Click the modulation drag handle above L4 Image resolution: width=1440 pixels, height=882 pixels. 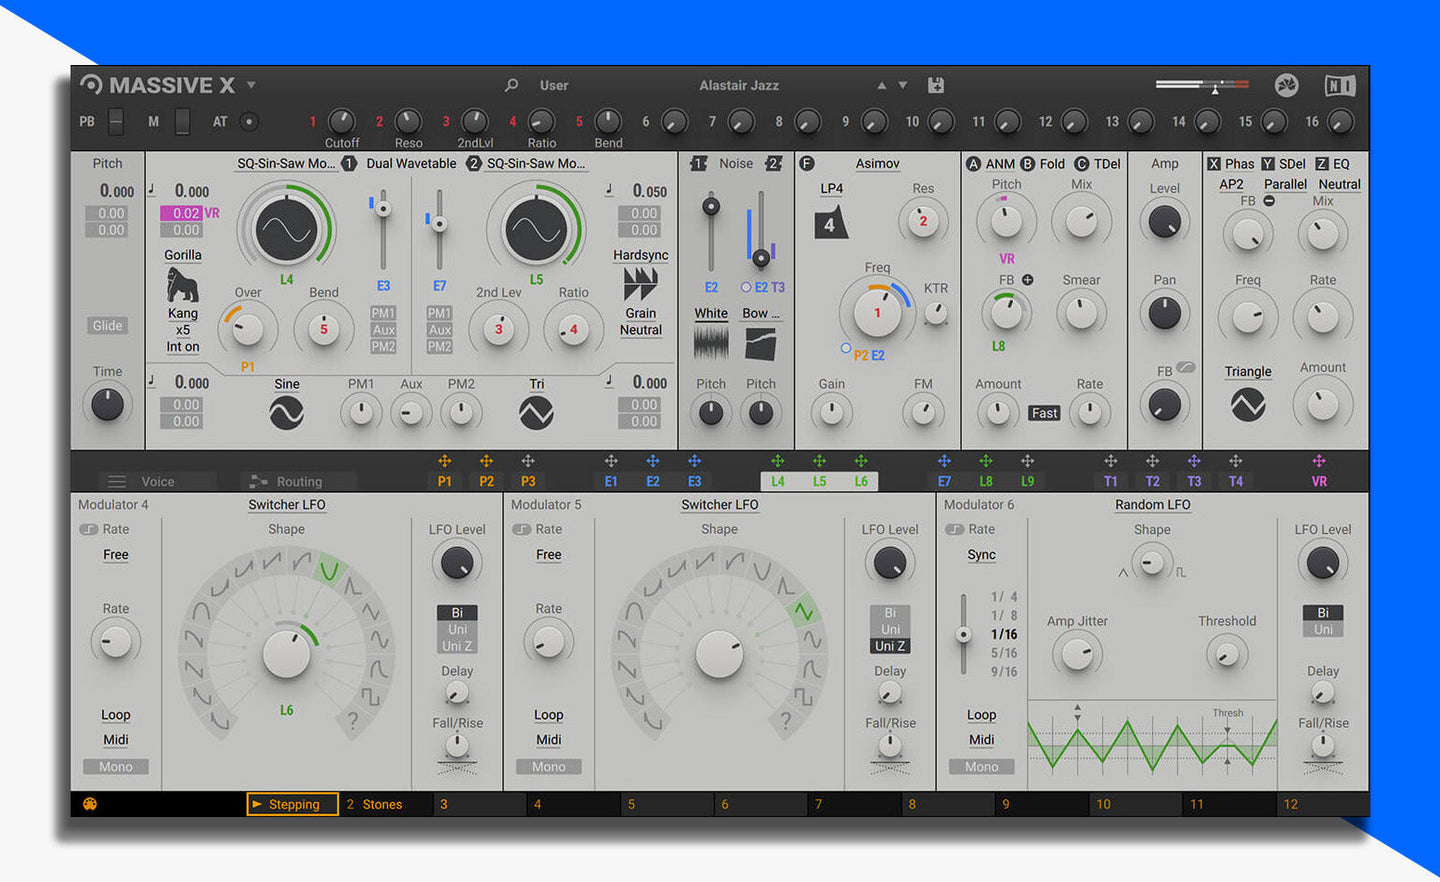[777, 461]
